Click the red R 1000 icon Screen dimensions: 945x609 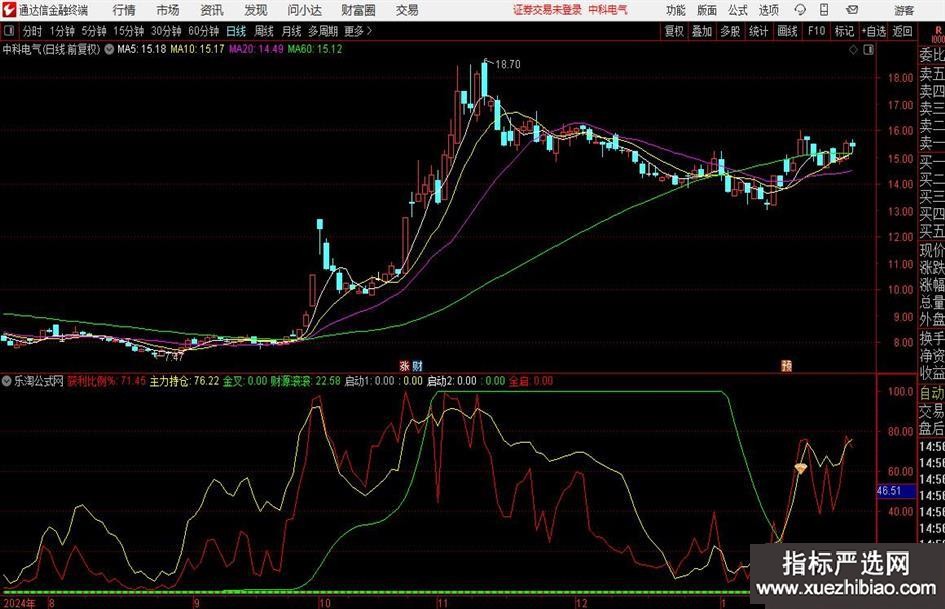(x=938, y=33)
